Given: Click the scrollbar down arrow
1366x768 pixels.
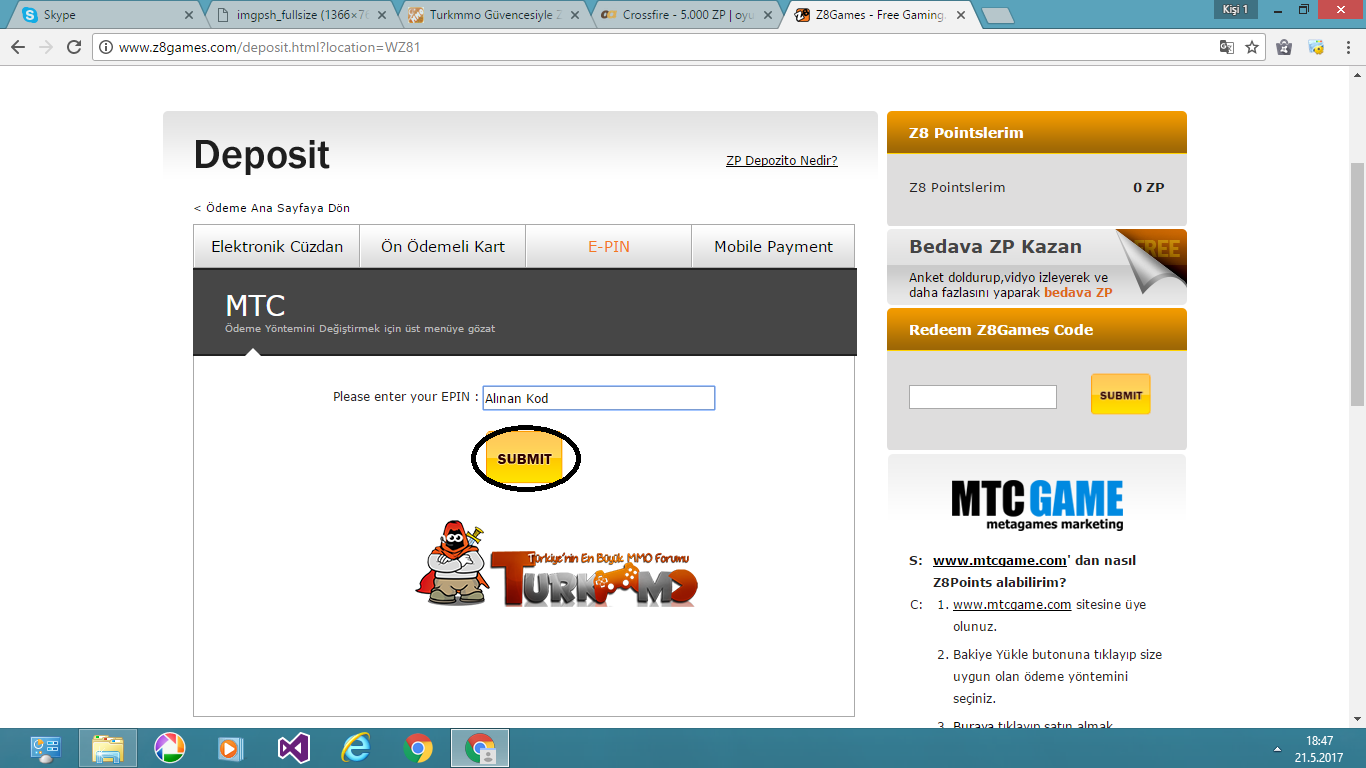Looking at the screenshot, I should pos(1358,720).
